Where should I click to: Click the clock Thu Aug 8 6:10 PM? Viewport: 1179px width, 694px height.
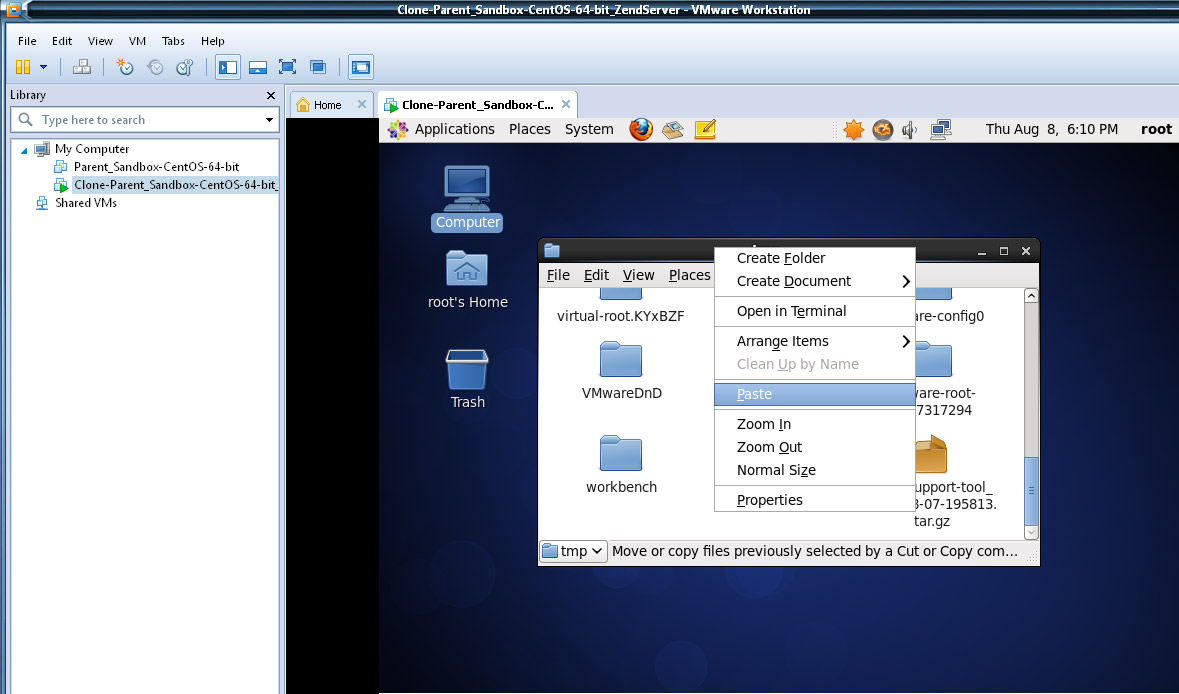[1051, 129]
